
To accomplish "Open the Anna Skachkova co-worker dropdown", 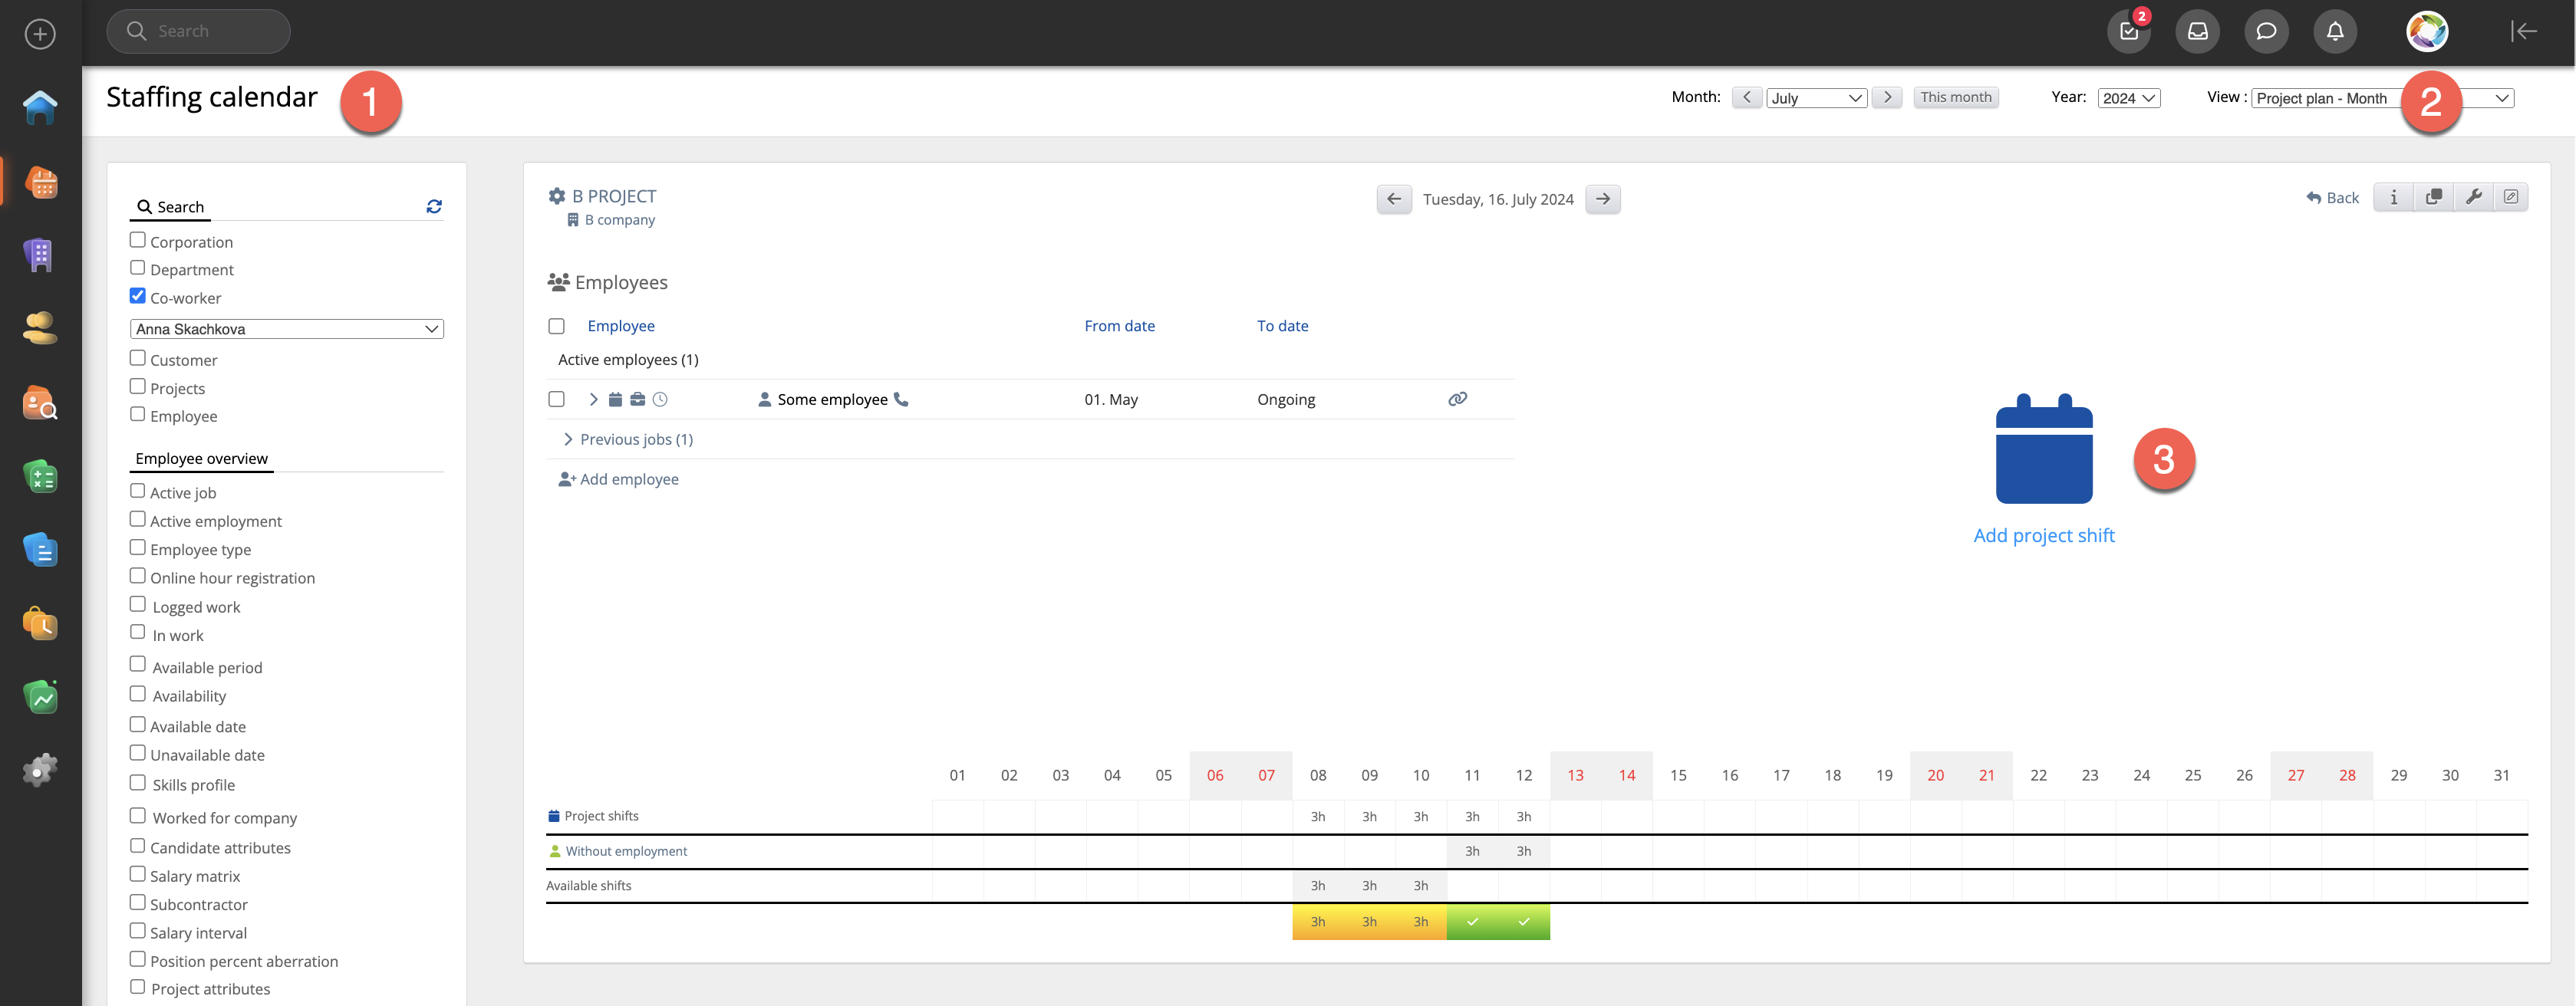I will tap(287, 329).
